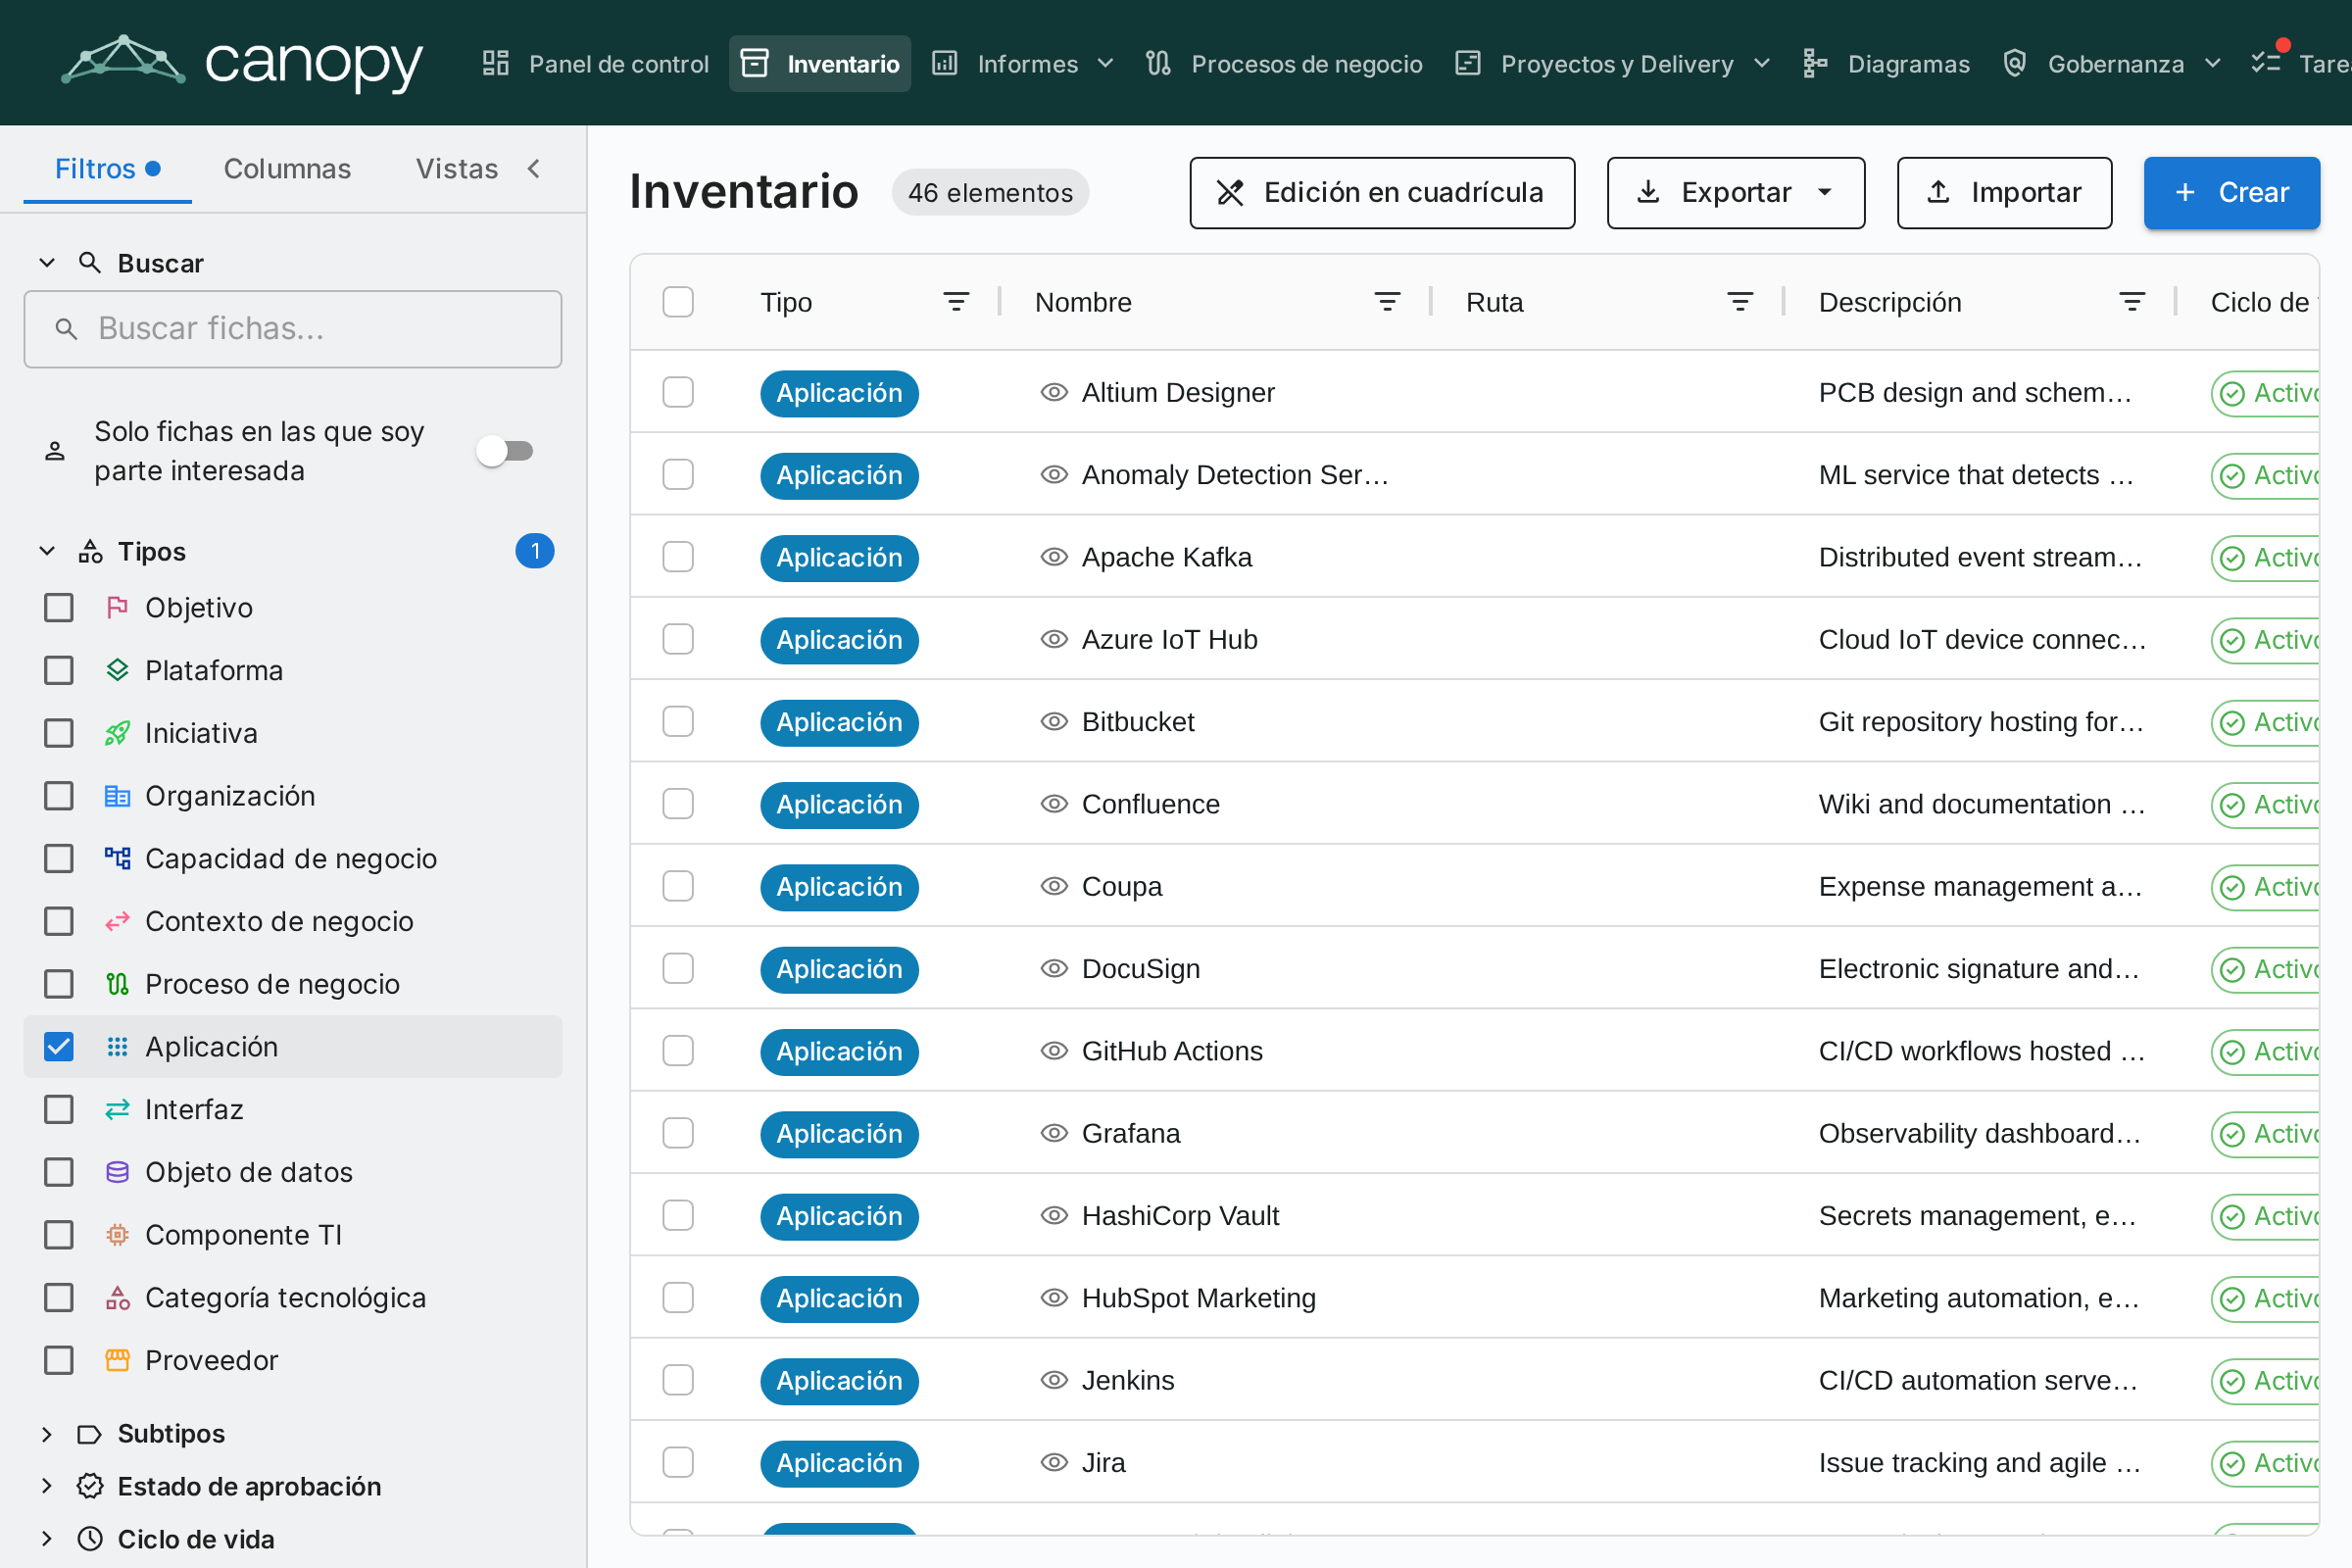The height and width of the screenshot is (1568, 2352).
Task: Check the Plataforma type filter
Action: click(59, 670)
